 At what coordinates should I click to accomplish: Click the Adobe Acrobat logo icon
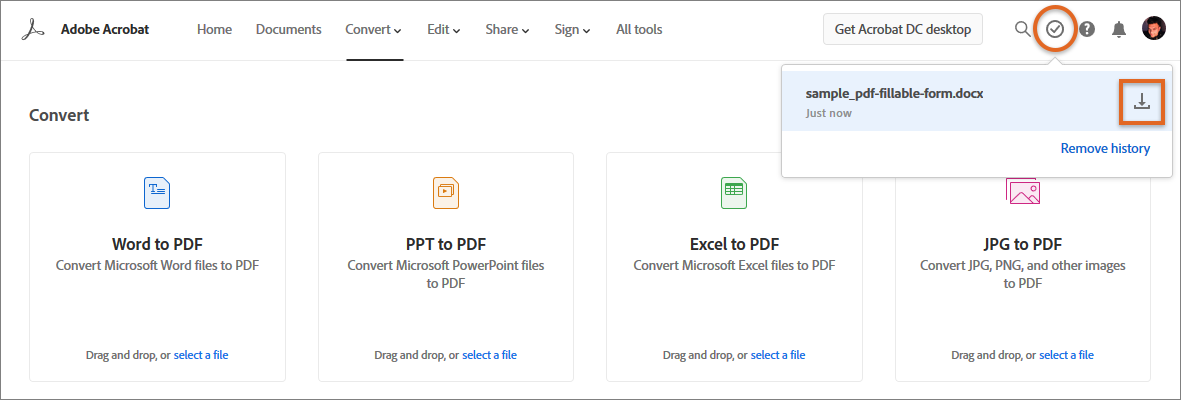tap(33, 29)
